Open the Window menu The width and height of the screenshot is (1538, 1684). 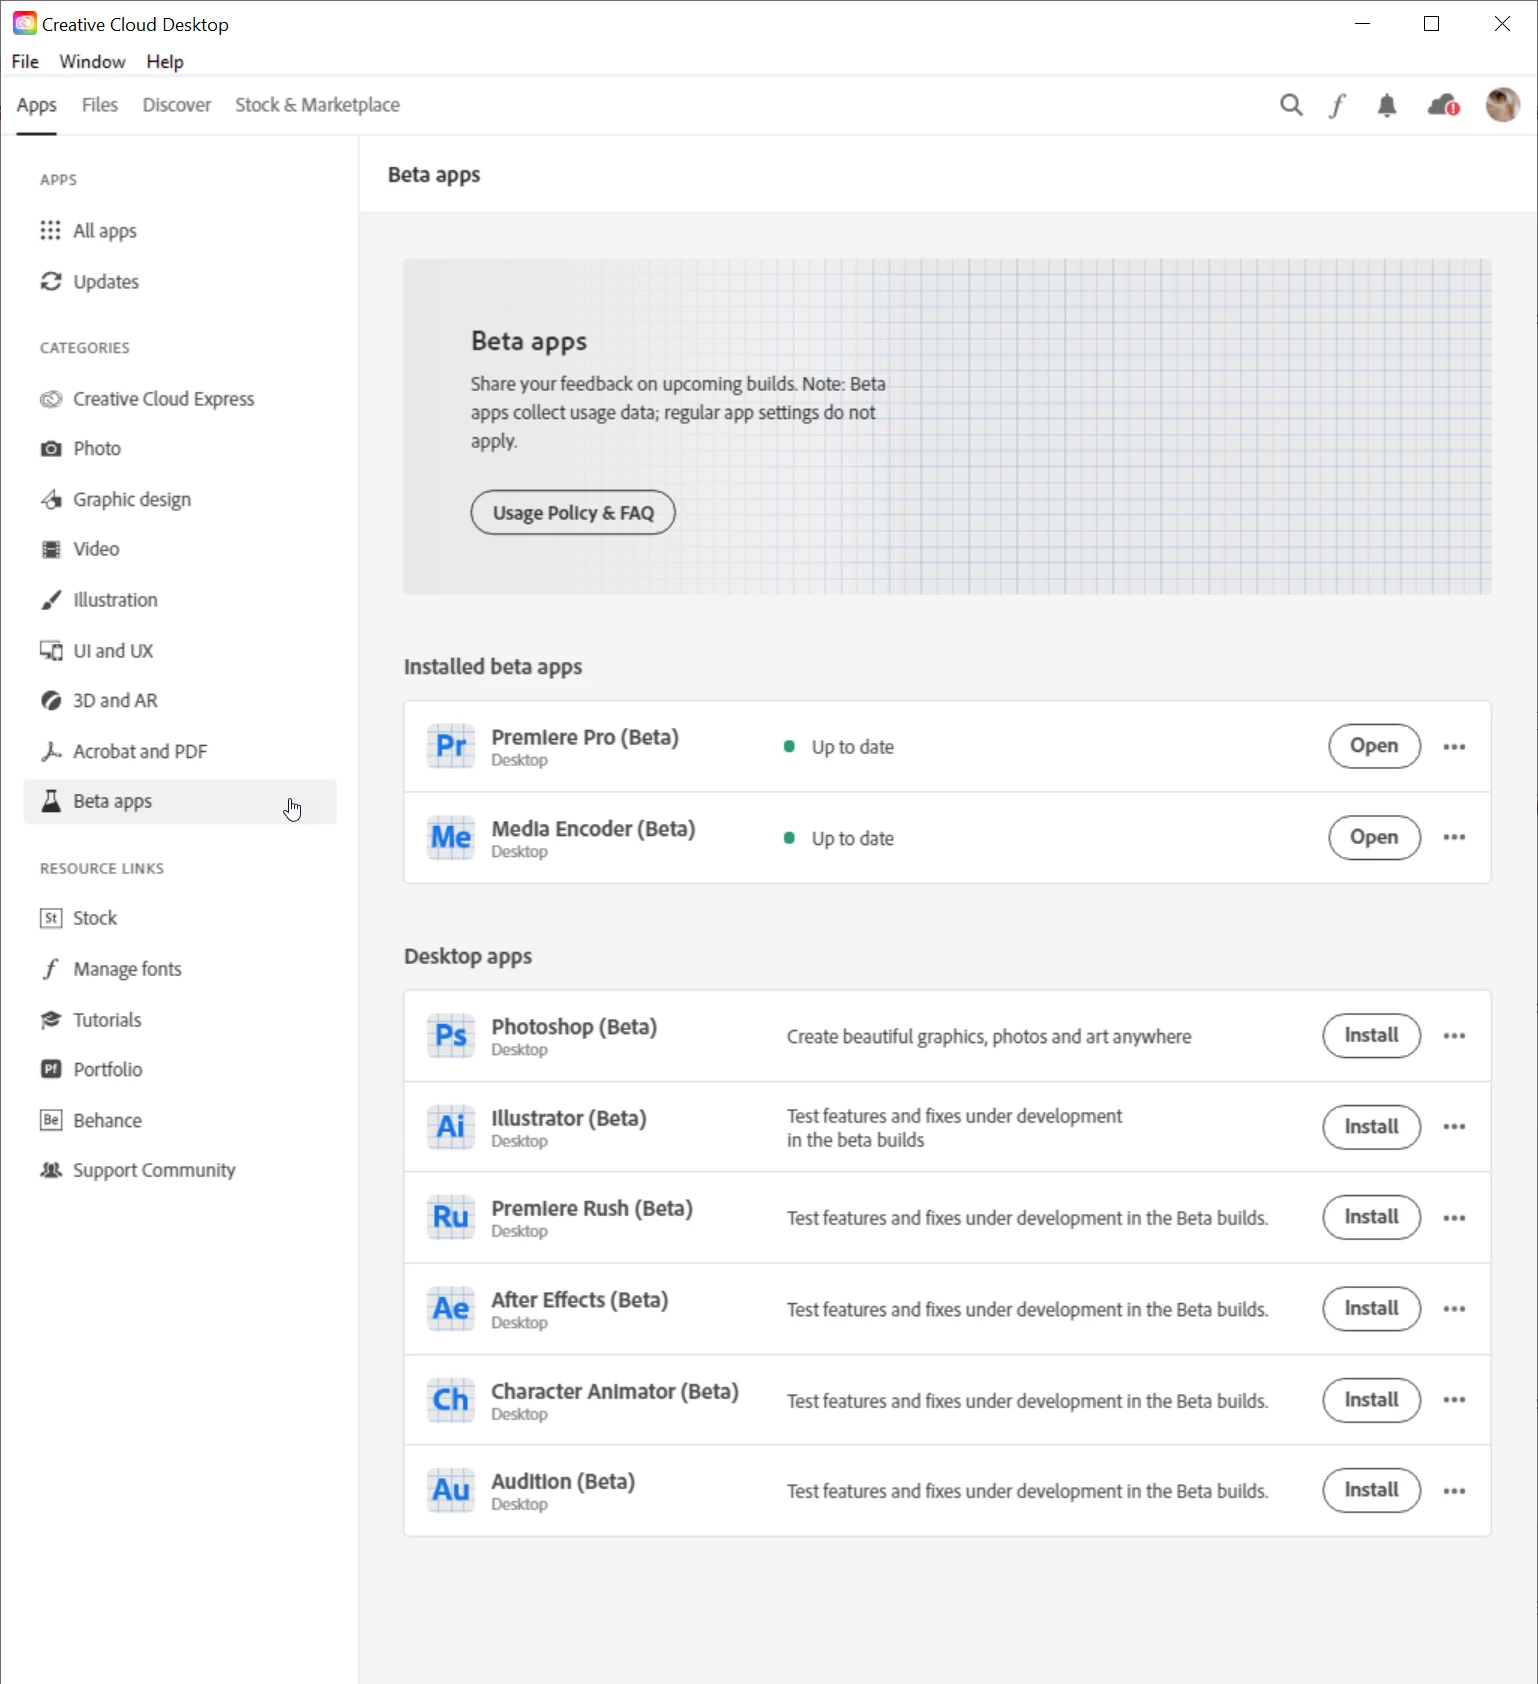pos(92,62)
